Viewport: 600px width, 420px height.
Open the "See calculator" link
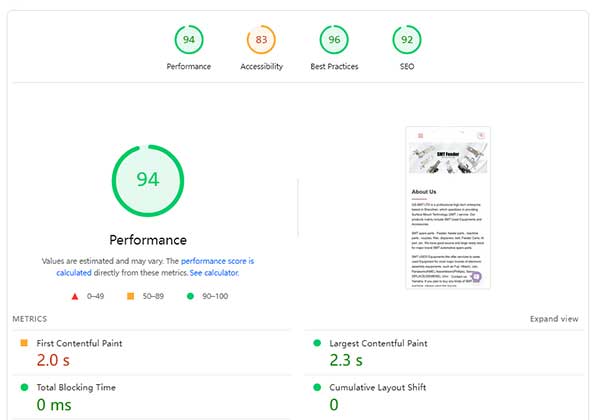[x=214, y=272]
